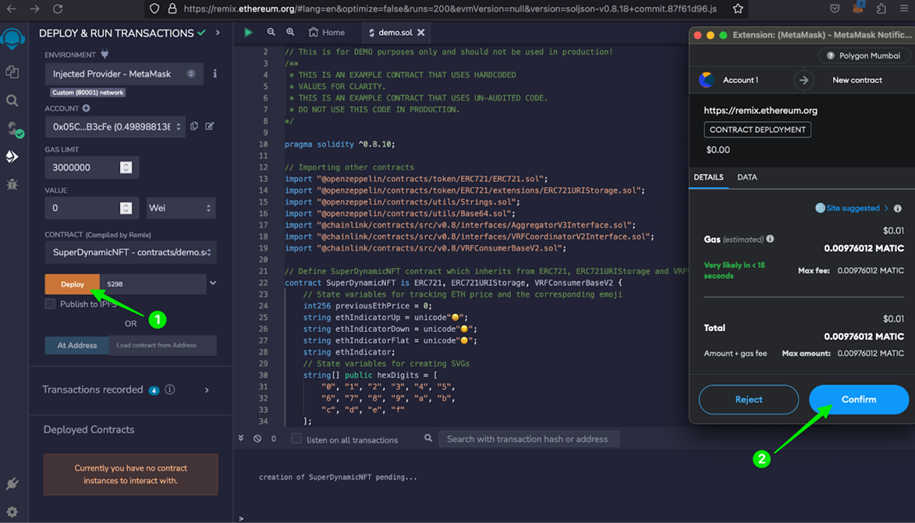Clear the terminal console icon
This screenshot has width=915, height=523.
coord(257,438)
